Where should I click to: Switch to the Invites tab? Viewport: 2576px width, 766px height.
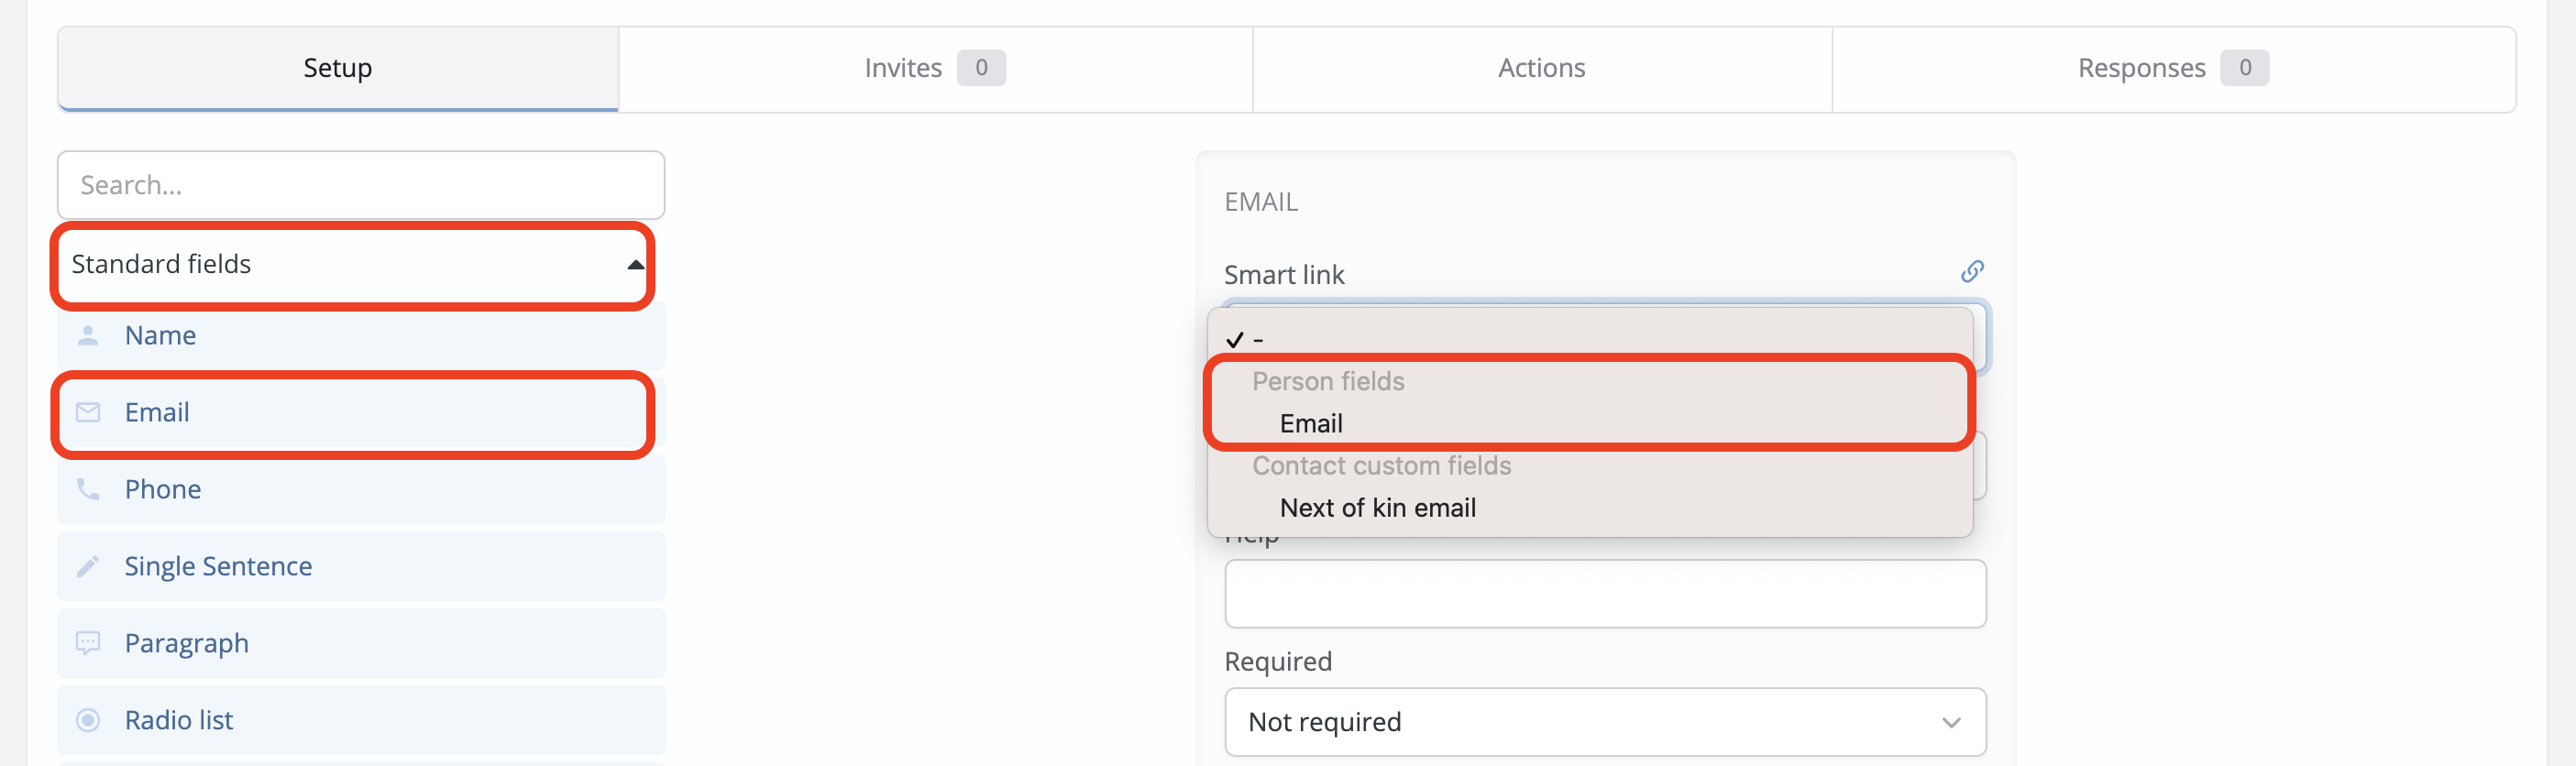click(x=902, y=68)
